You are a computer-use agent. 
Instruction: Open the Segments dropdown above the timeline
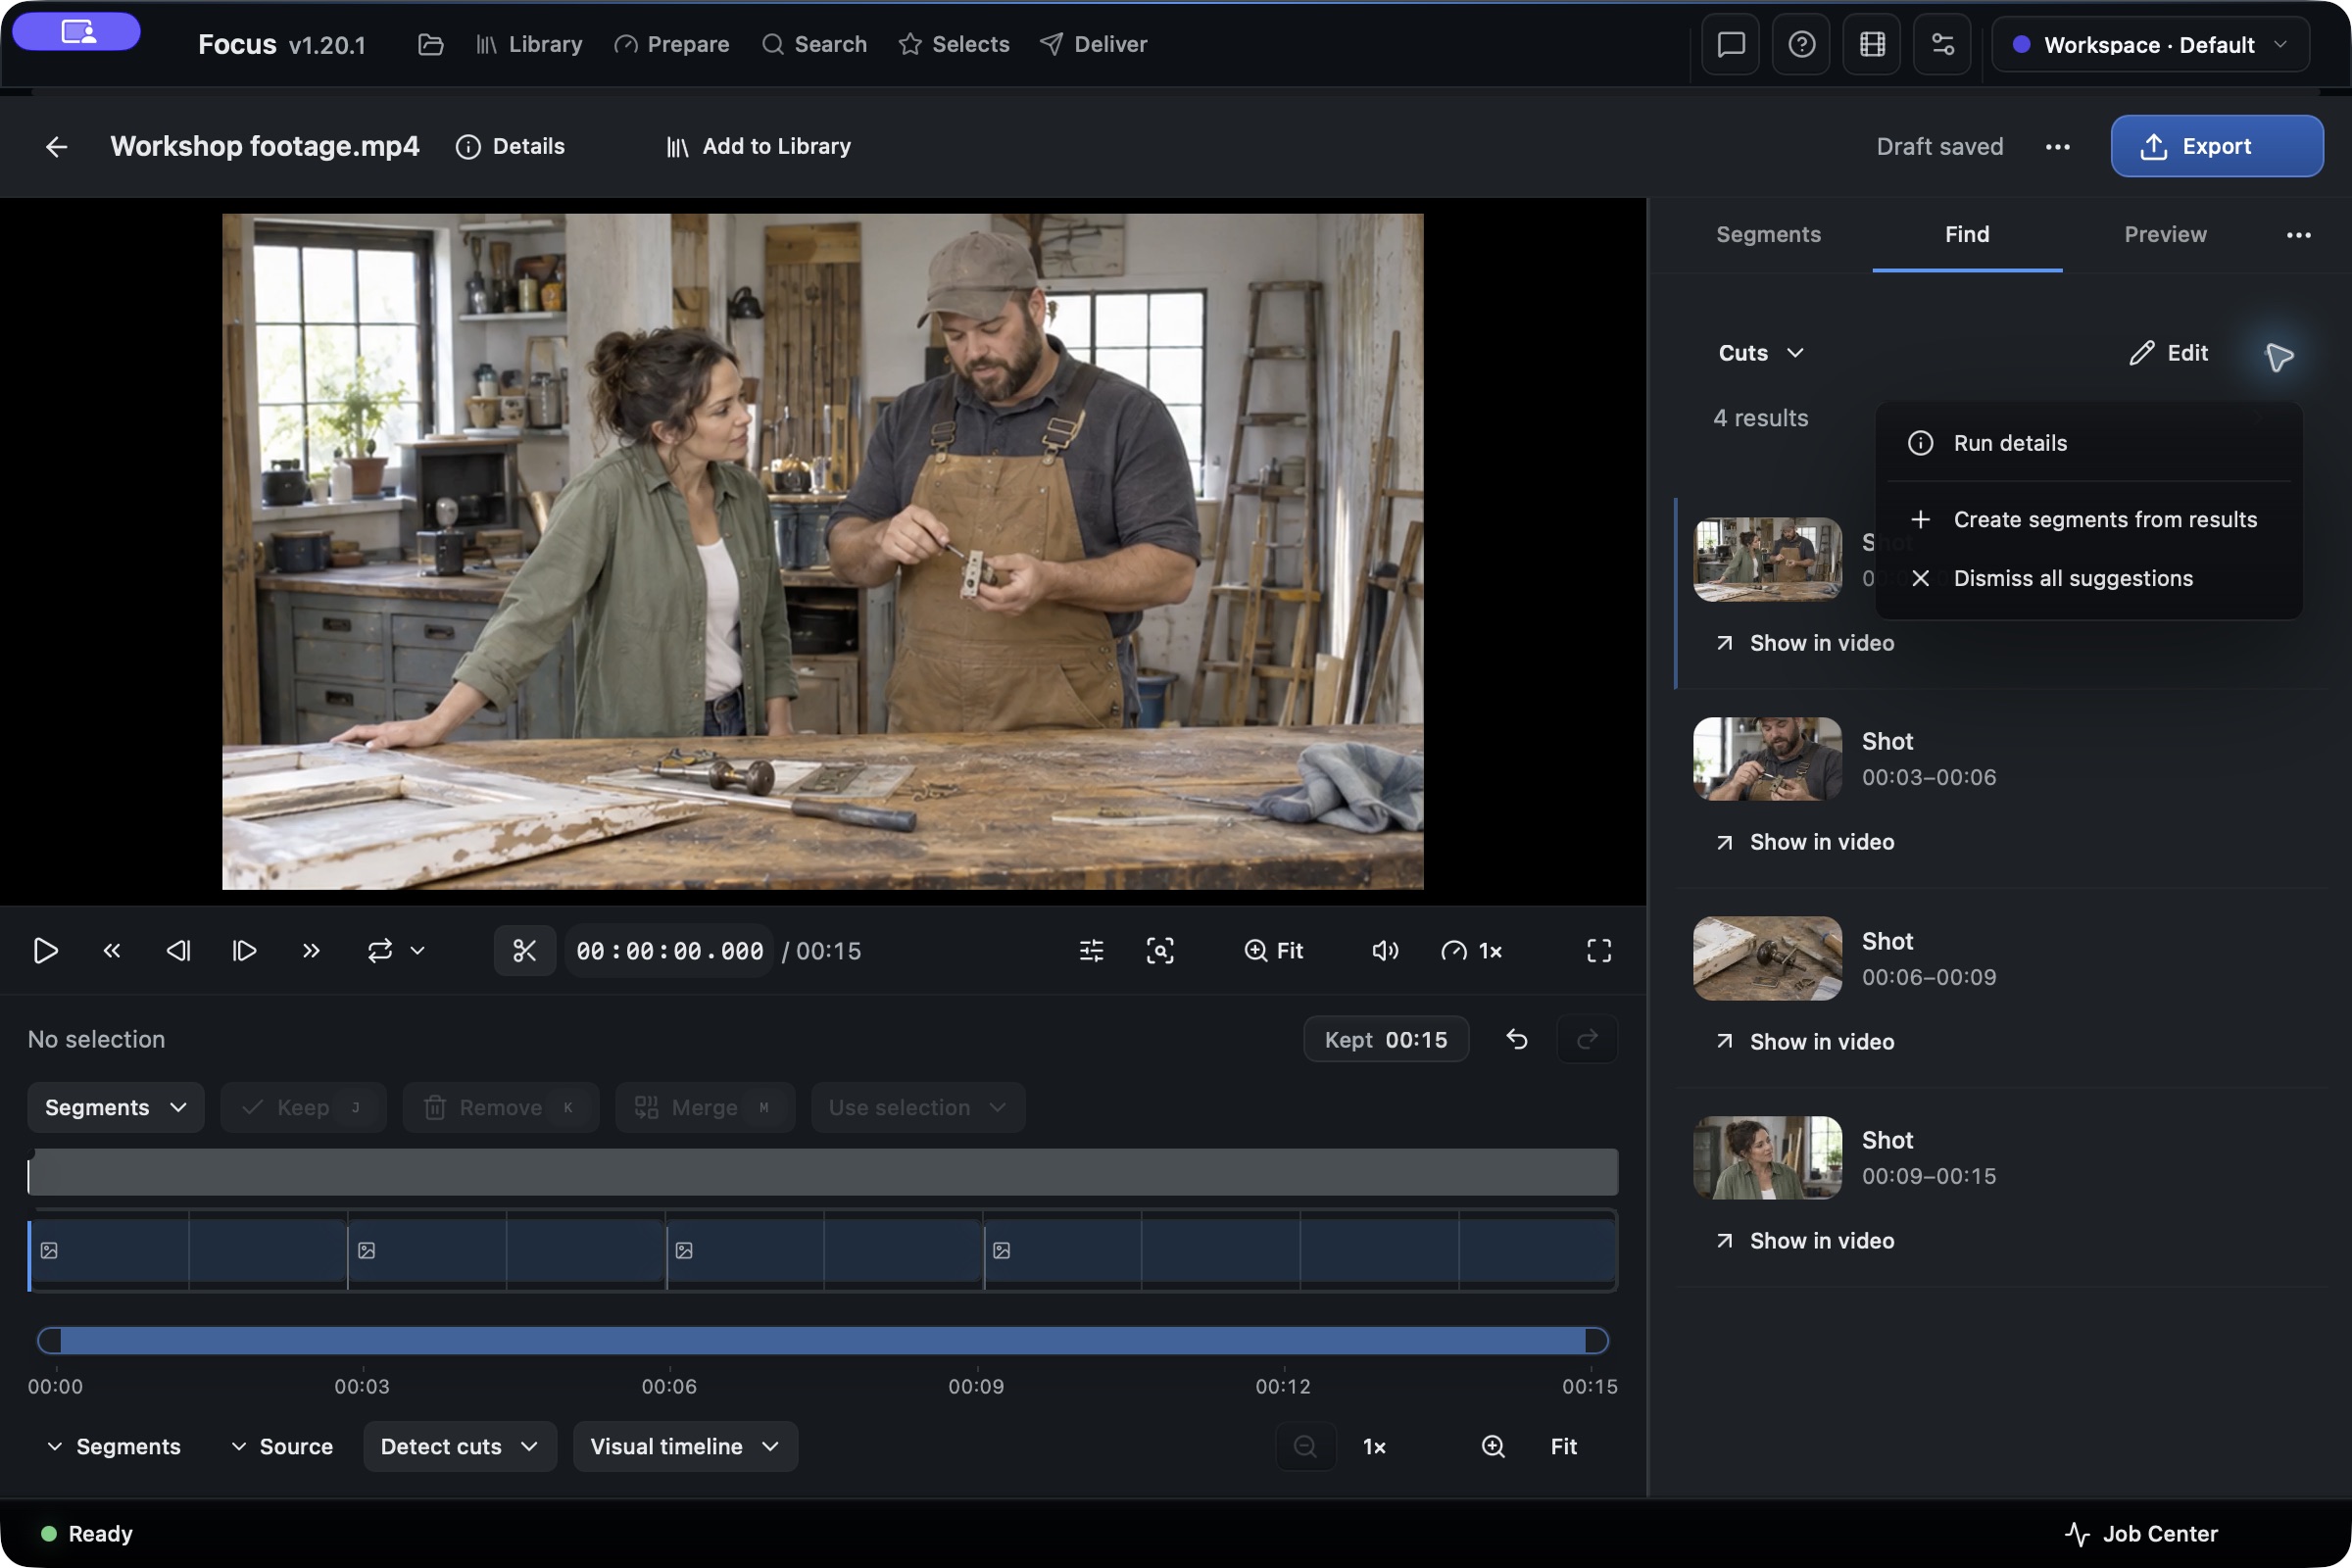(116, 1107)
